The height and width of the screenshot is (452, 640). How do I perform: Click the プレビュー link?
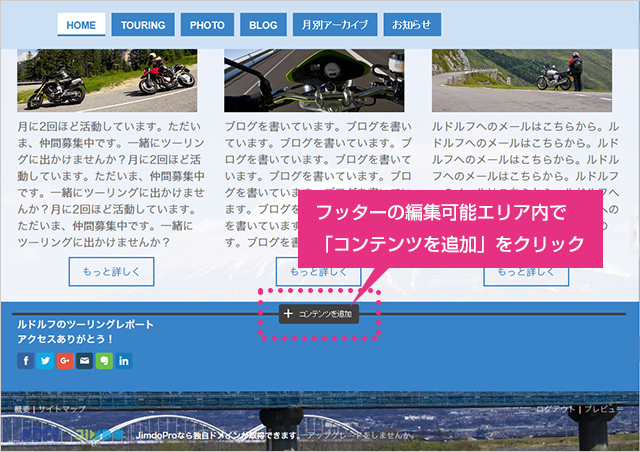604,409
